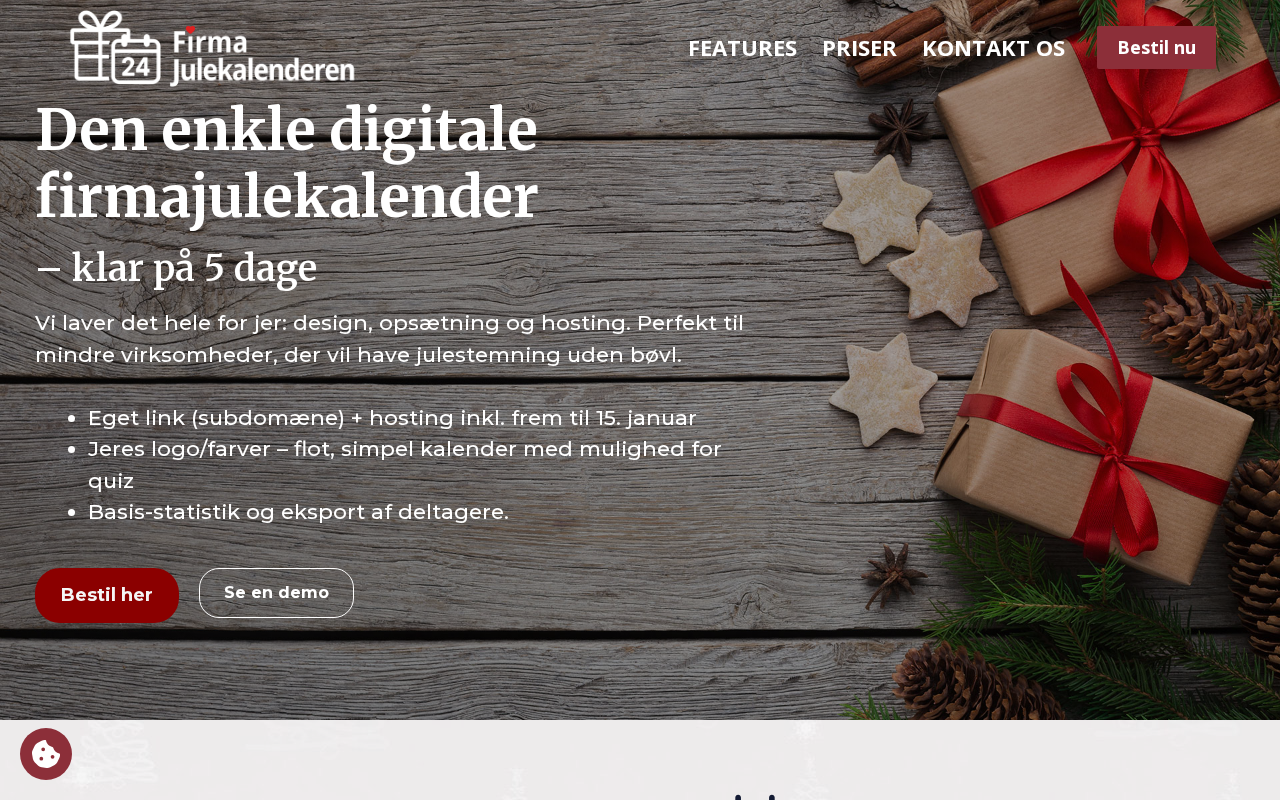This screenshot has width=1280, height=800.
Task: Click the gift and calendar logo icon
Action: click(x=115, y=48)
